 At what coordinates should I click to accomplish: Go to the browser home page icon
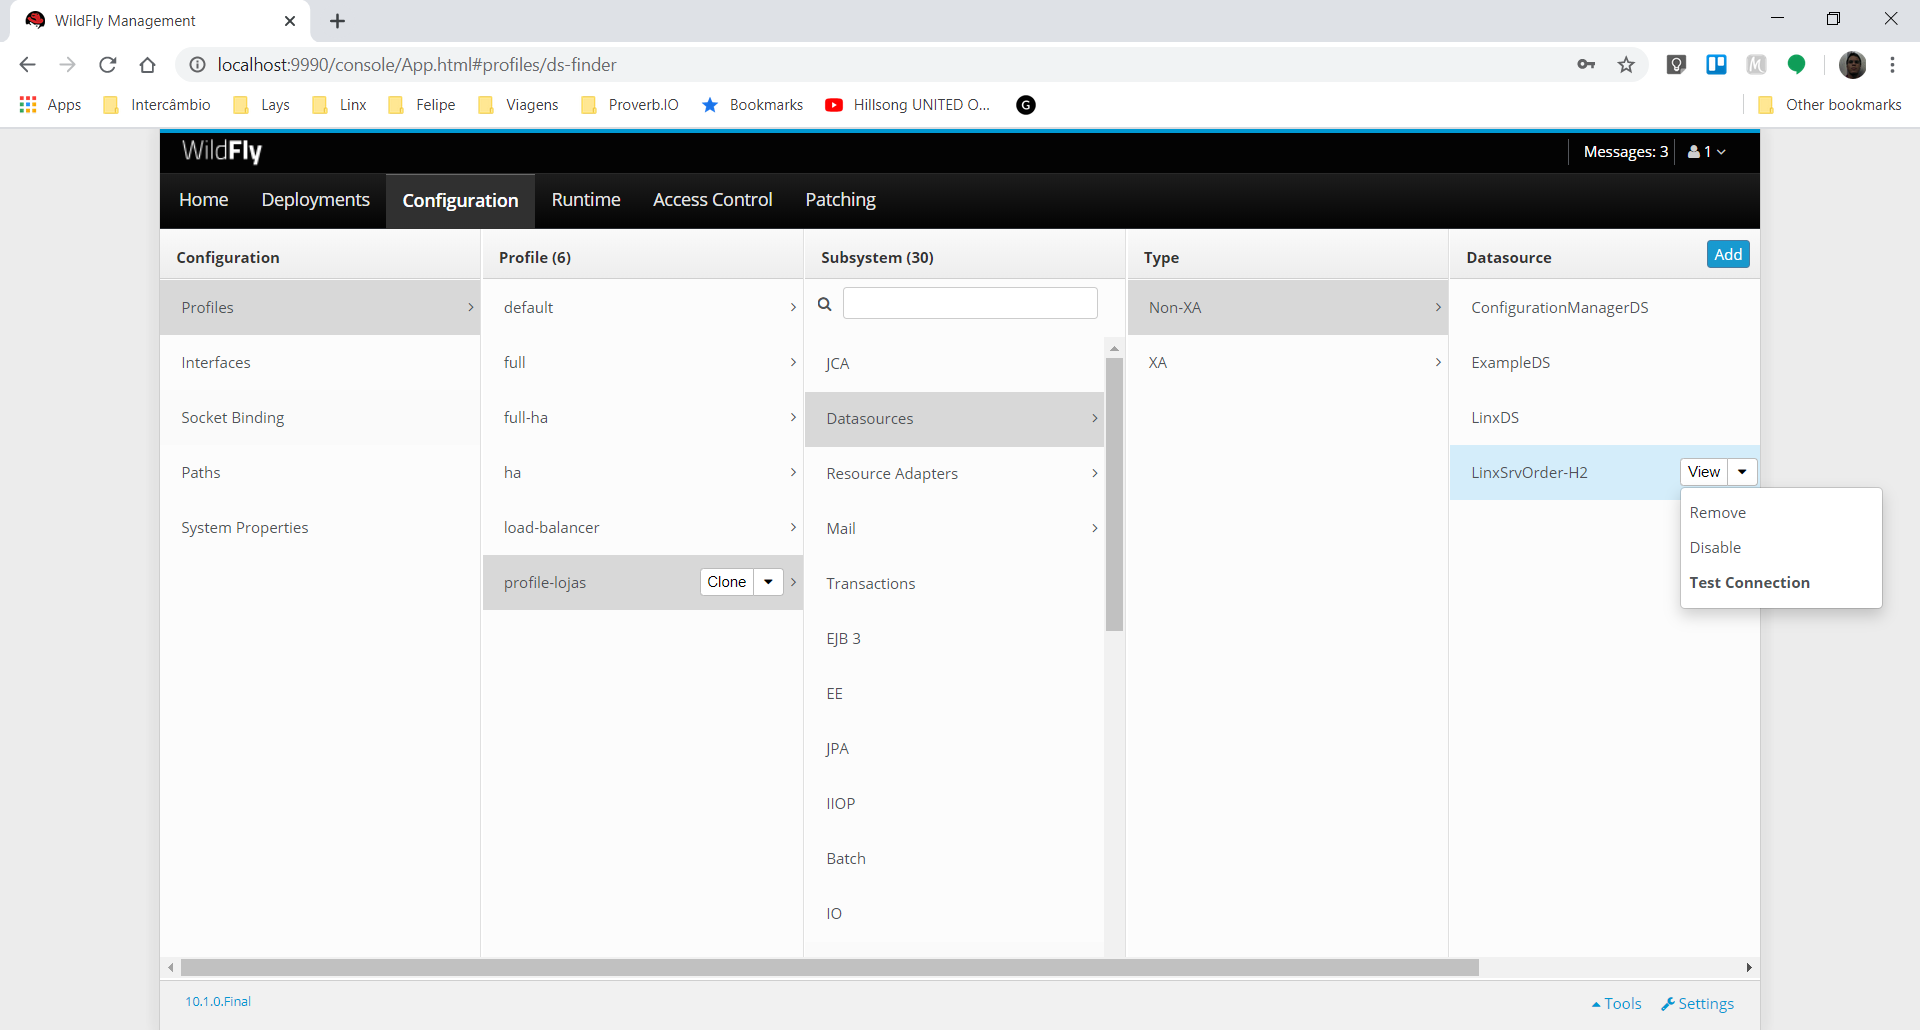point(148,65)
